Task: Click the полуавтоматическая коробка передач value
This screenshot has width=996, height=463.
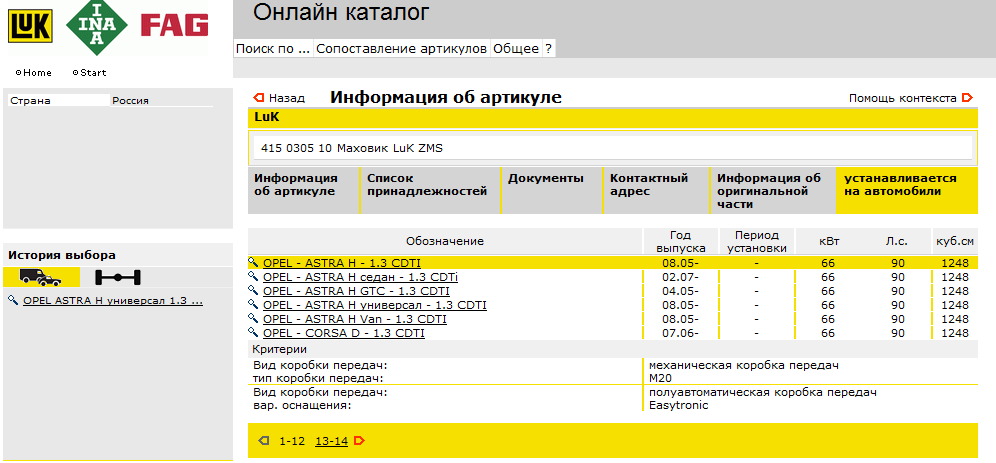Action: coord(763,393)
